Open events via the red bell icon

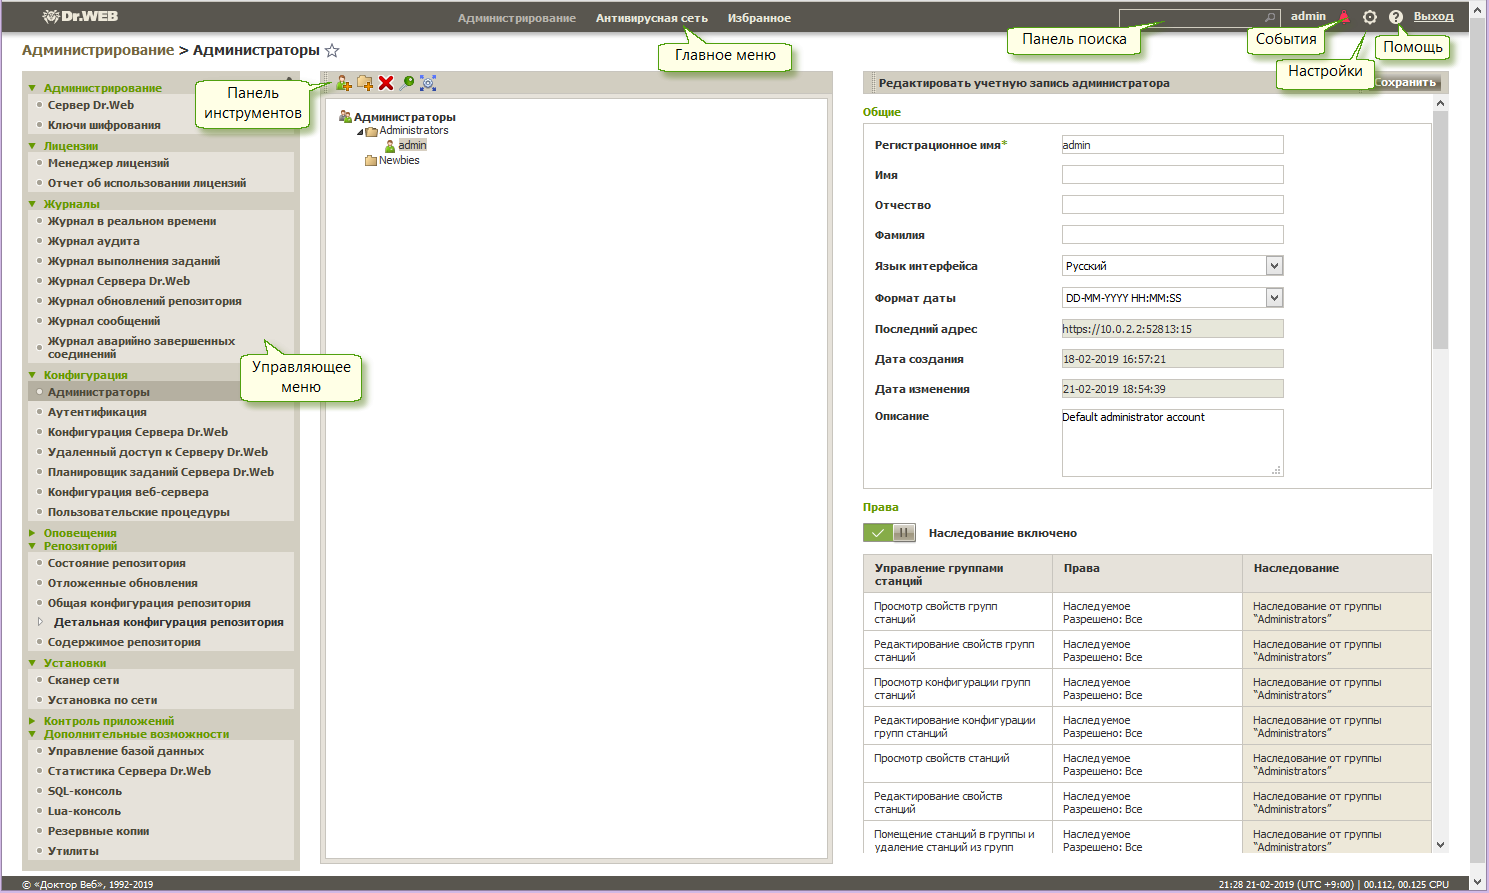pos(1344,17)
